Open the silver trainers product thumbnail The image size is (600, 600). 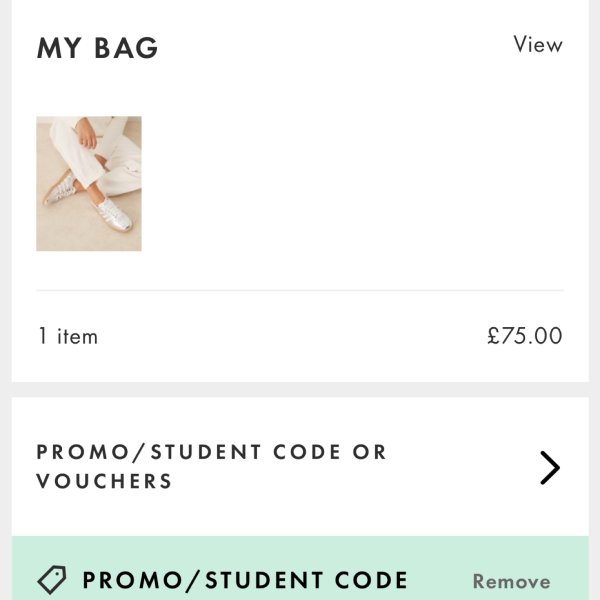click(89, 184)
